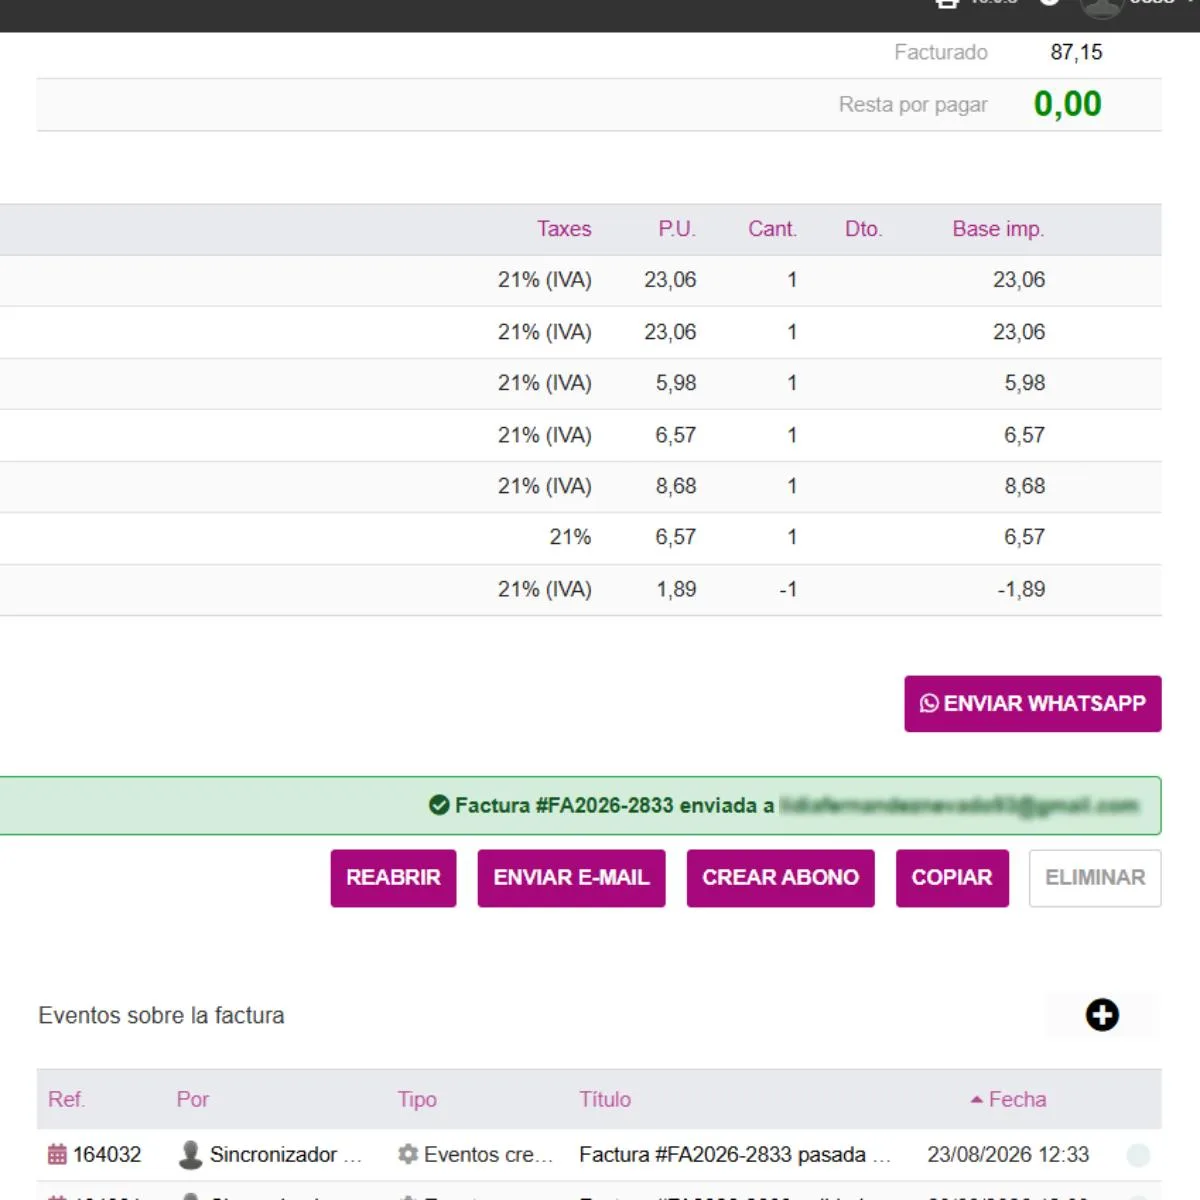The height and width of the screenshot is (1200, 1200).
Task: Select the base amount 5,98 cell
Action: pos(1025,383)
